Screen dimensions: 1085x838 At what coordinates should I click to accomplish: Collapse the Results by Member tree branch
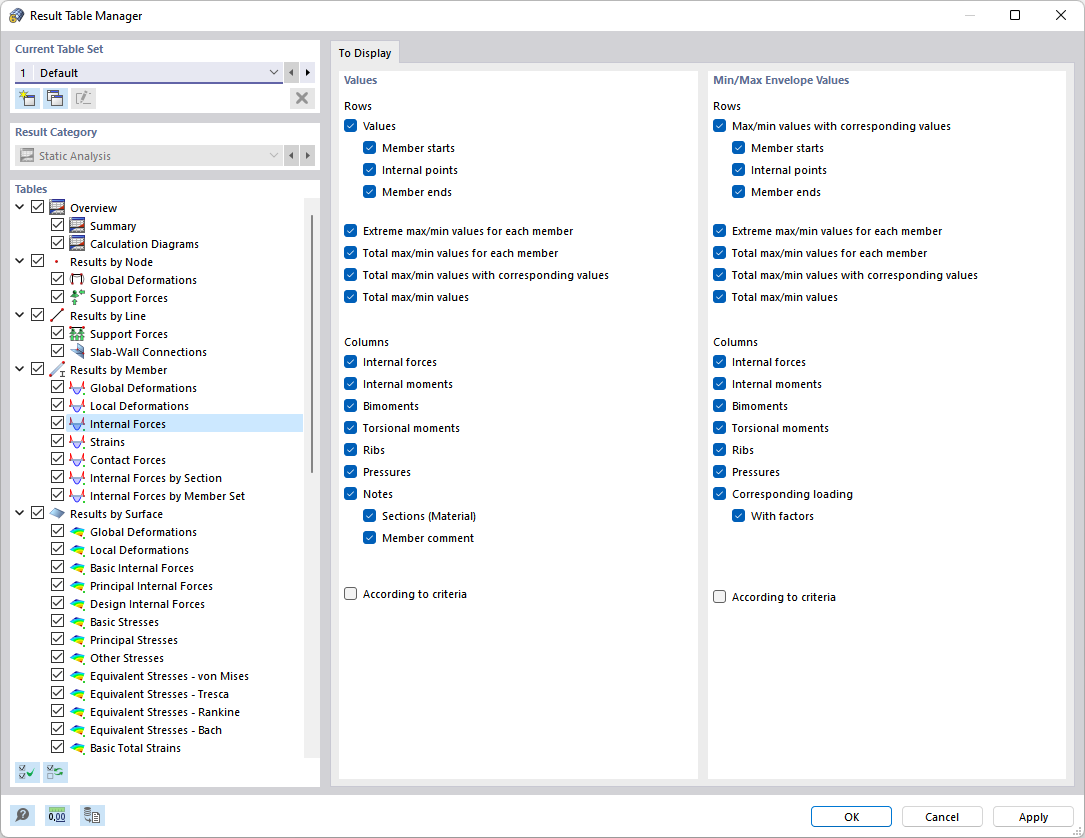(21, 369)
